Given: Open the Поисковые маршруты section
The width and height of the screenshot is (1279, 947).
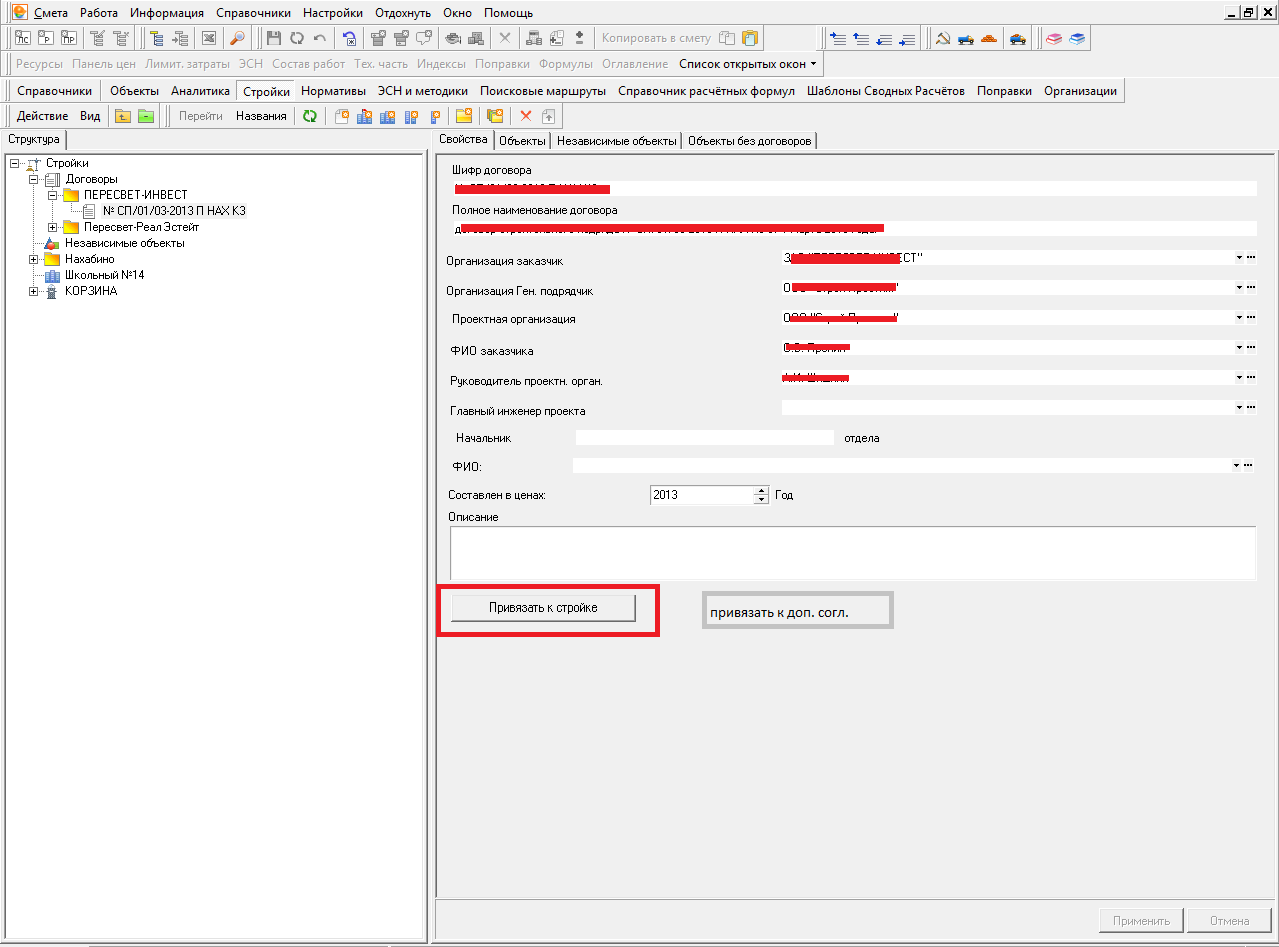Looking at the screenshot, I should [542, 91].
